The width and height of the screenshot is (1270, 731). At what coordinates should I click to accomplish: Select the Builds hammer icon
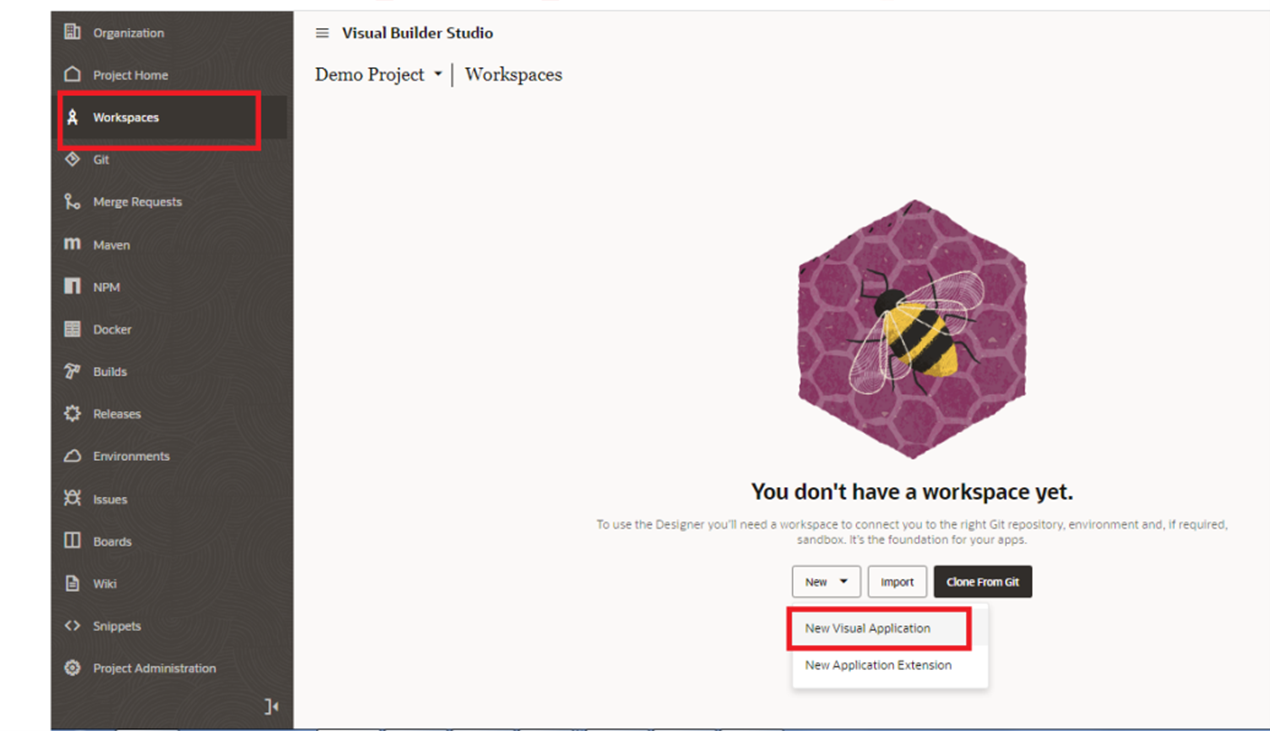tap(72, 371)
